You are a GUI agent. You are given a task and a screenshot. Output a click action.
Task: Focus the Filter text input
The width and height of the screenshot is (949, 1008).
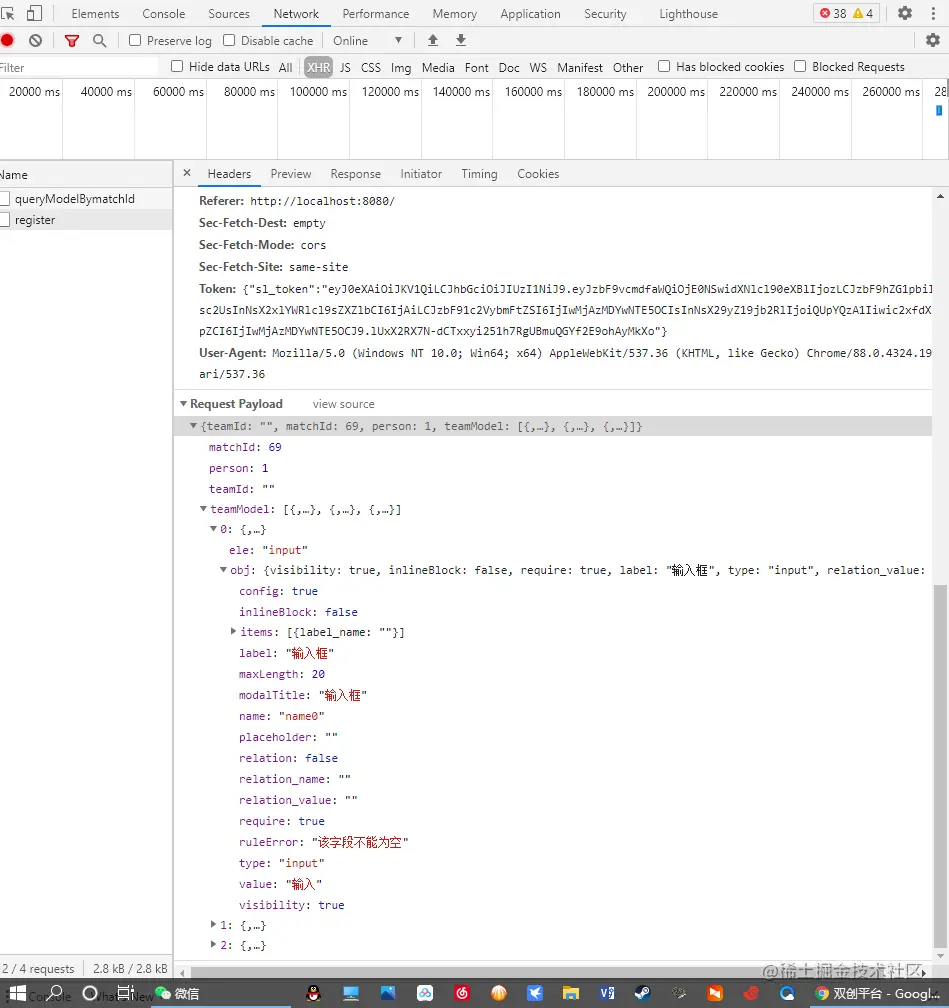pos(78,68)
